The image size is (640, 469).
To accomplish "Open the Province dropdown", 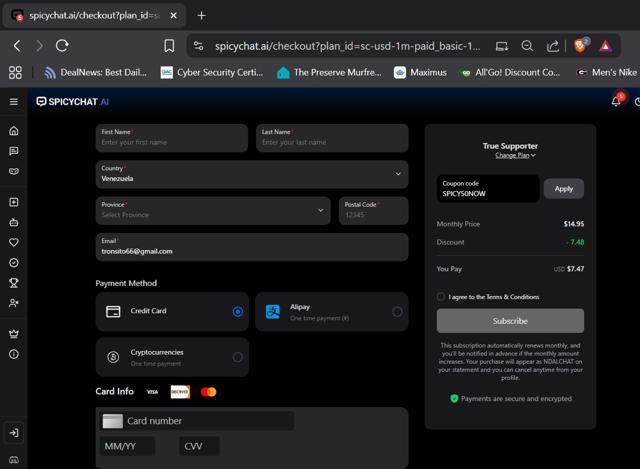I will [213, 211].
